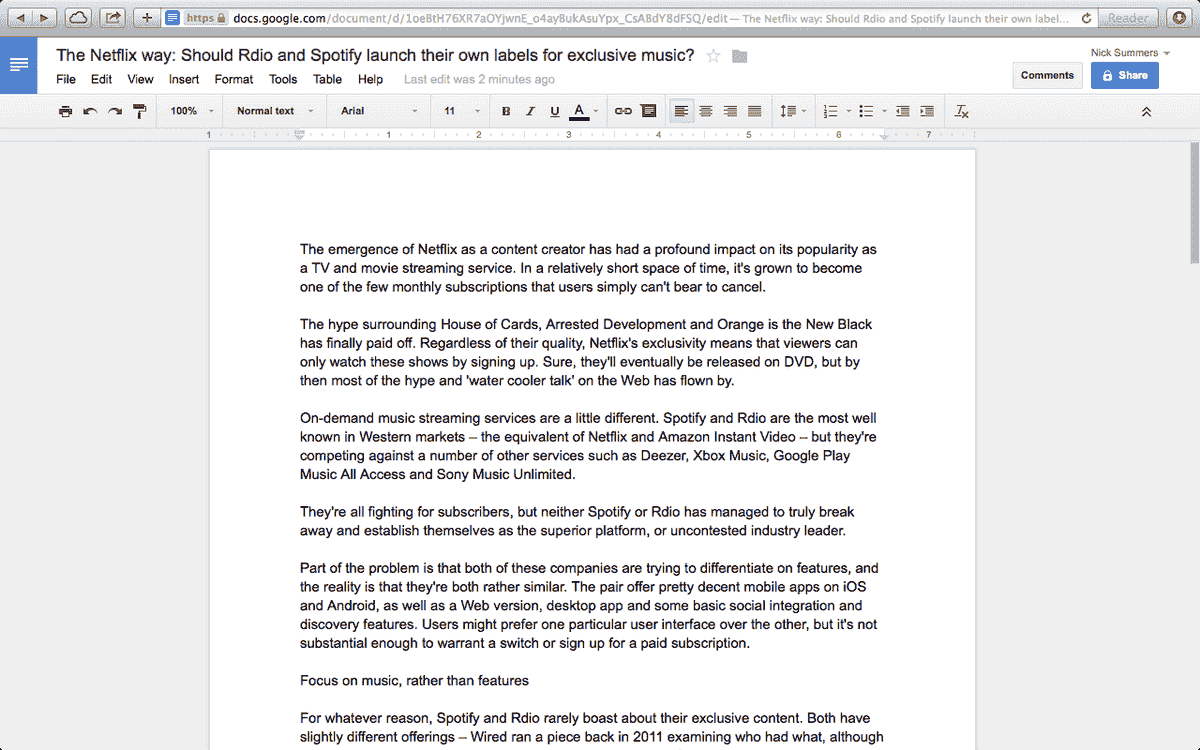Redo the last edit
Image resolution: width=1200 pixels, height=750 pixels.
[113, 111]
